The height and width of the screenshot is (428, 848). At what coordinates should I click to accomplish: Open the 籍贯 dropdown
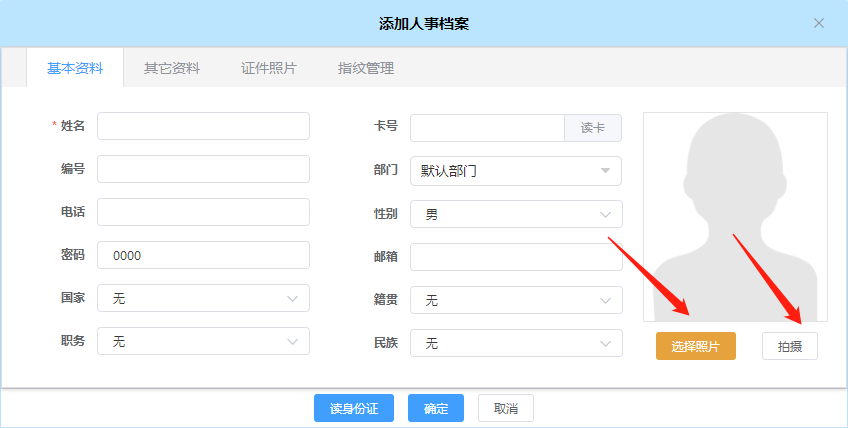tap(515, 300)
